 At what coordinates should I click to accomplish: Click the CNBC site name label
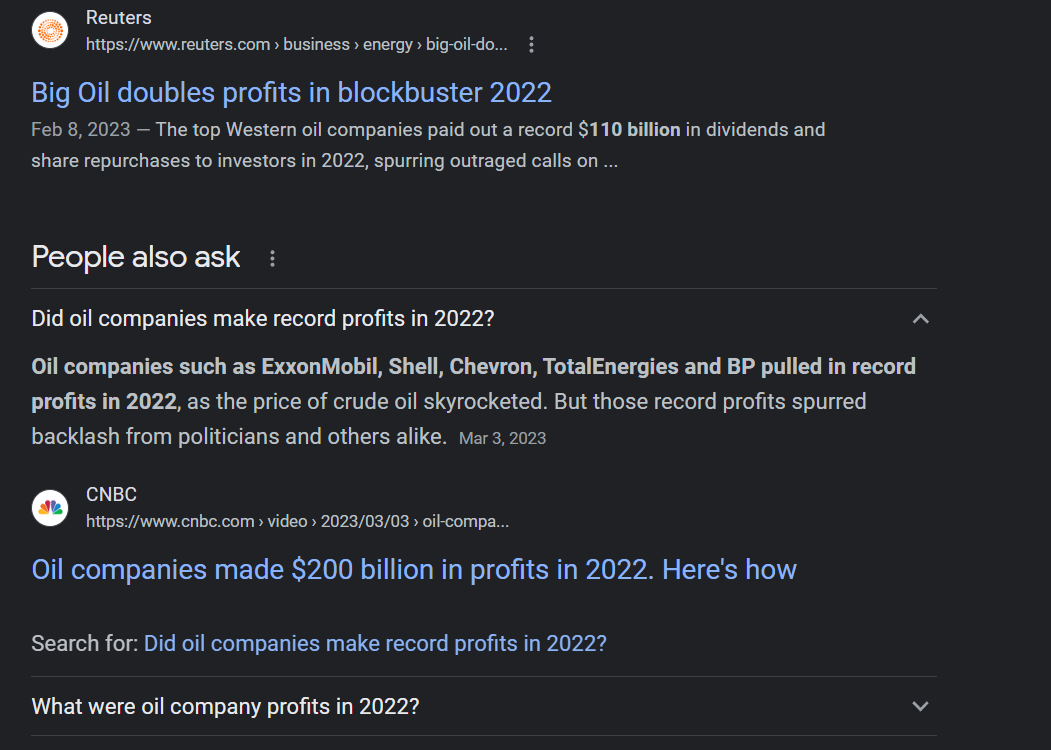click(x=111, y=494)
